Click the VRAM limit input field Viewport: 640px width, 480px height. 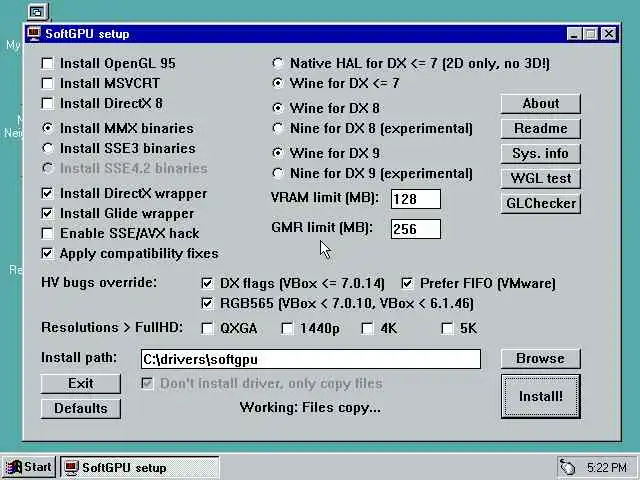416,199
